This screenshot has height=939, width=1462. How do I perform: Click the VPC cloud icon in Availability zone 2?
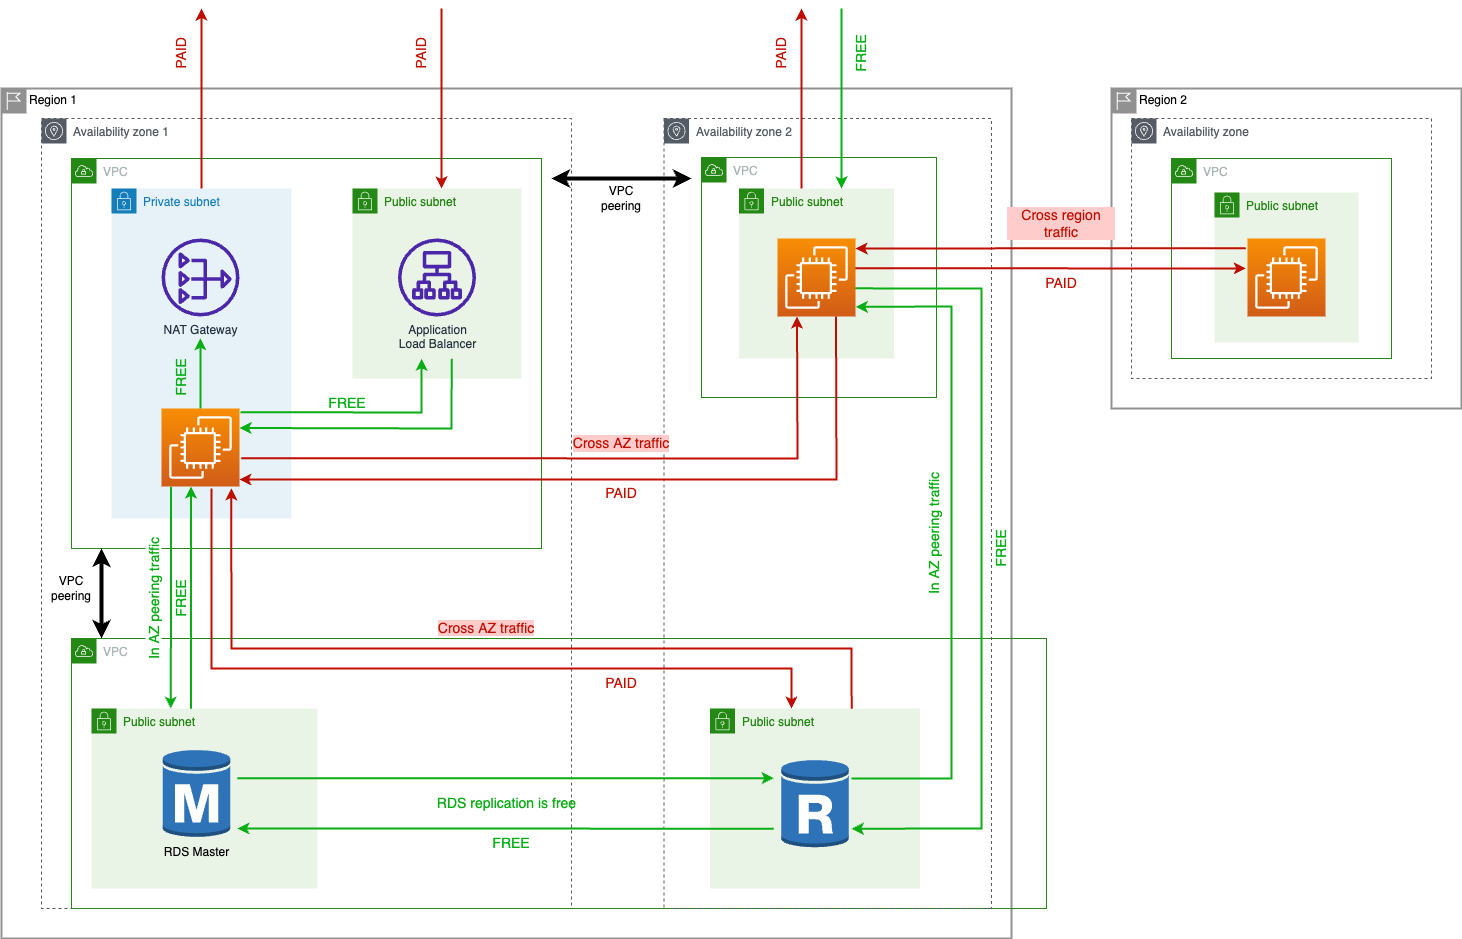click(x=714, y=170)
